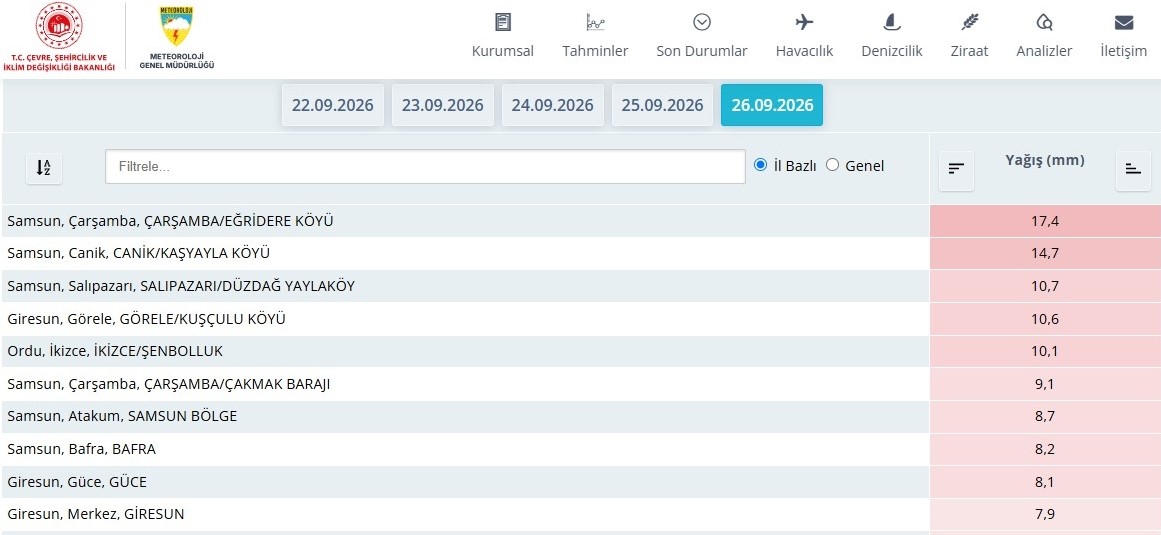The image size is (1161, 535).
Task: Open the İletişim menu
Action: (x=1124, y=51)
